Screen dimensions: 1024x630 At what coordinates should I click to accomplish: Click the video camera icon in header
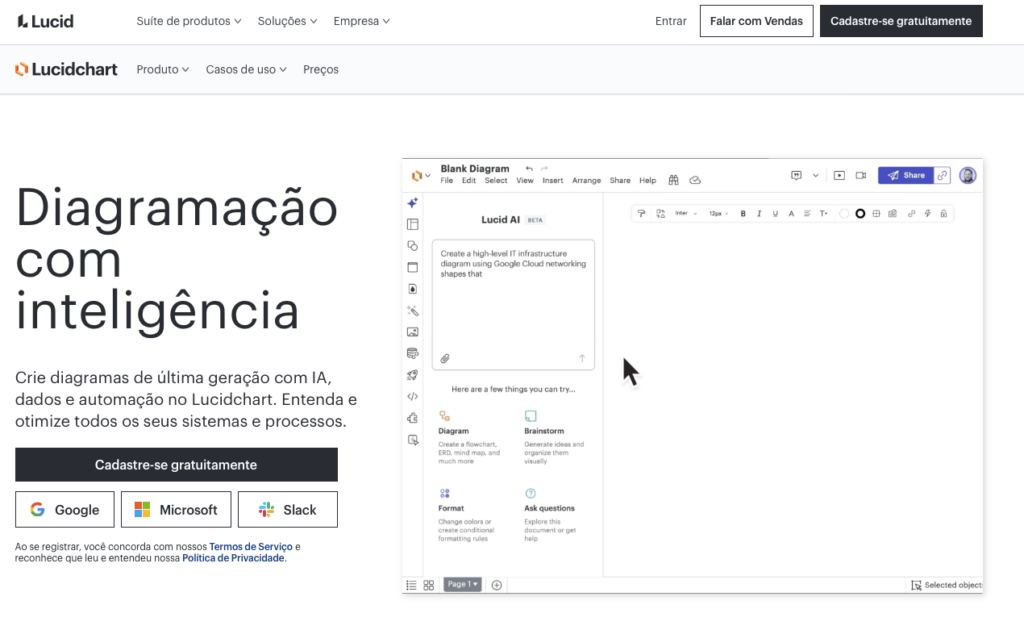[x=861, y=175]
